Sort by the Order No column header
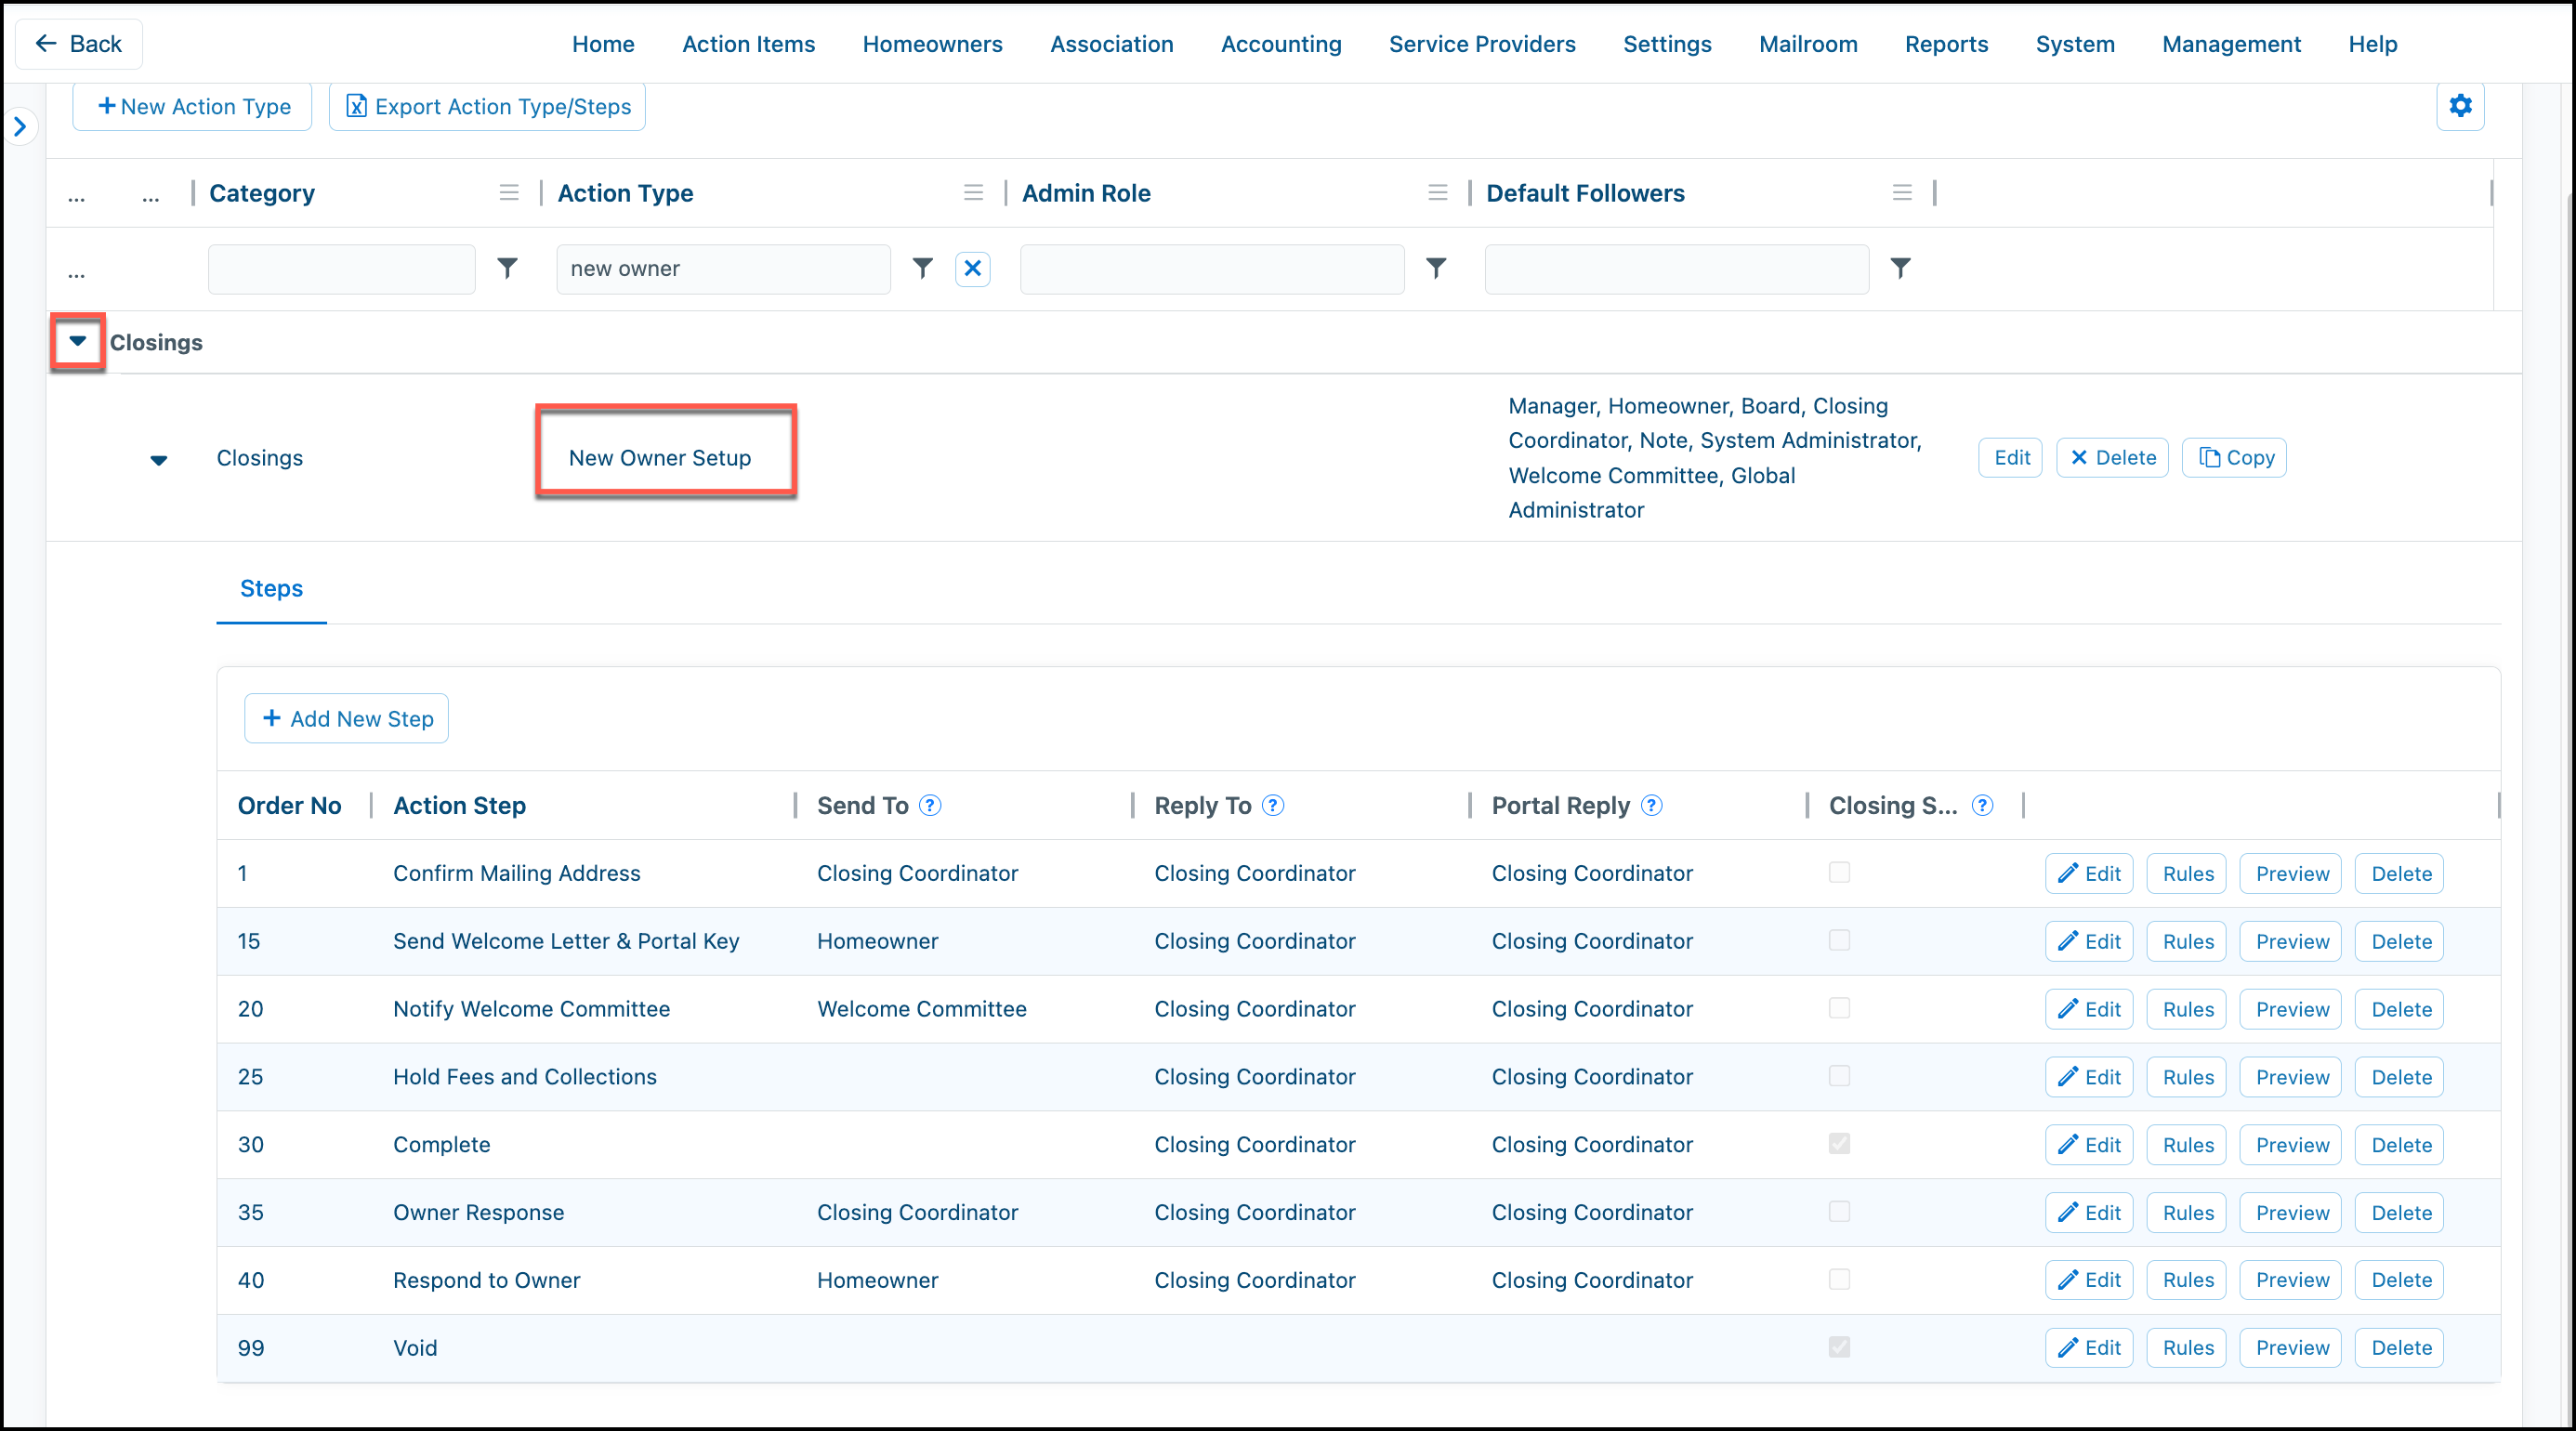 pos(290,806)
